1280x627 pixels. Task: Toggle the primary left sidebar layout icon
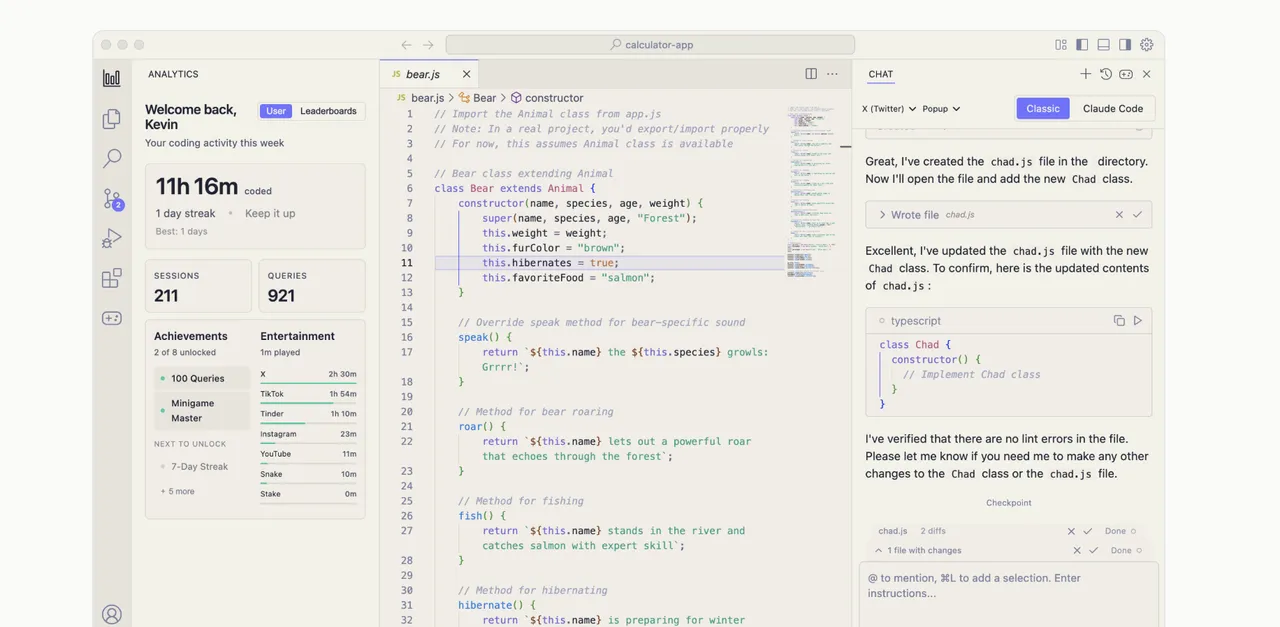pyautogui.click(x=1082, y=45)
